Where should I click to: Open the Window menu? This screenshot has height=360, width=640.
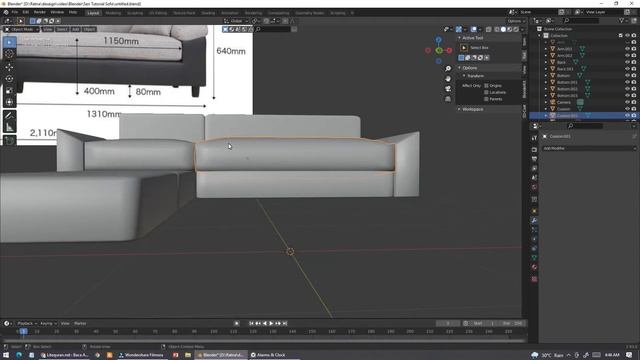pyautogui.click(x=57, y=12)
